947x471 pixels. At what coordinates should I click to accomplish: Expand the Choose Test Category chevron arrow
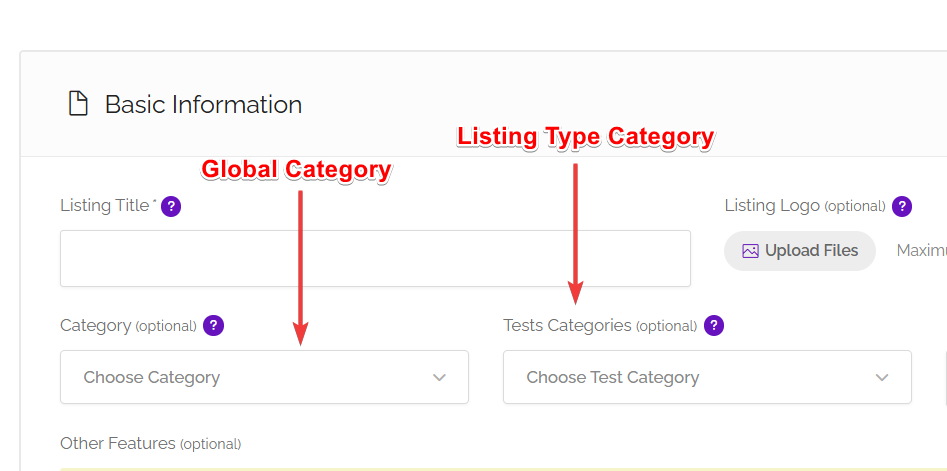pos(882,378)
